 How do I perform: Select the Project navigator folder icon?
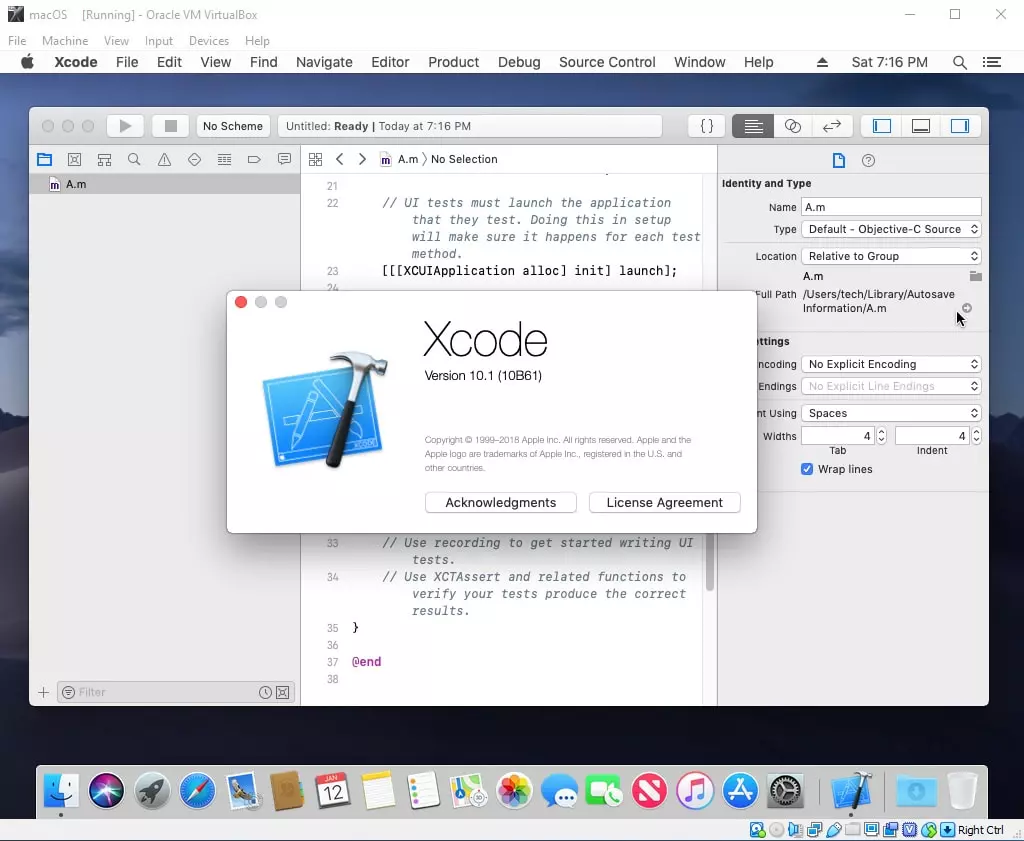pyautogui.click(x=44, y=159)
